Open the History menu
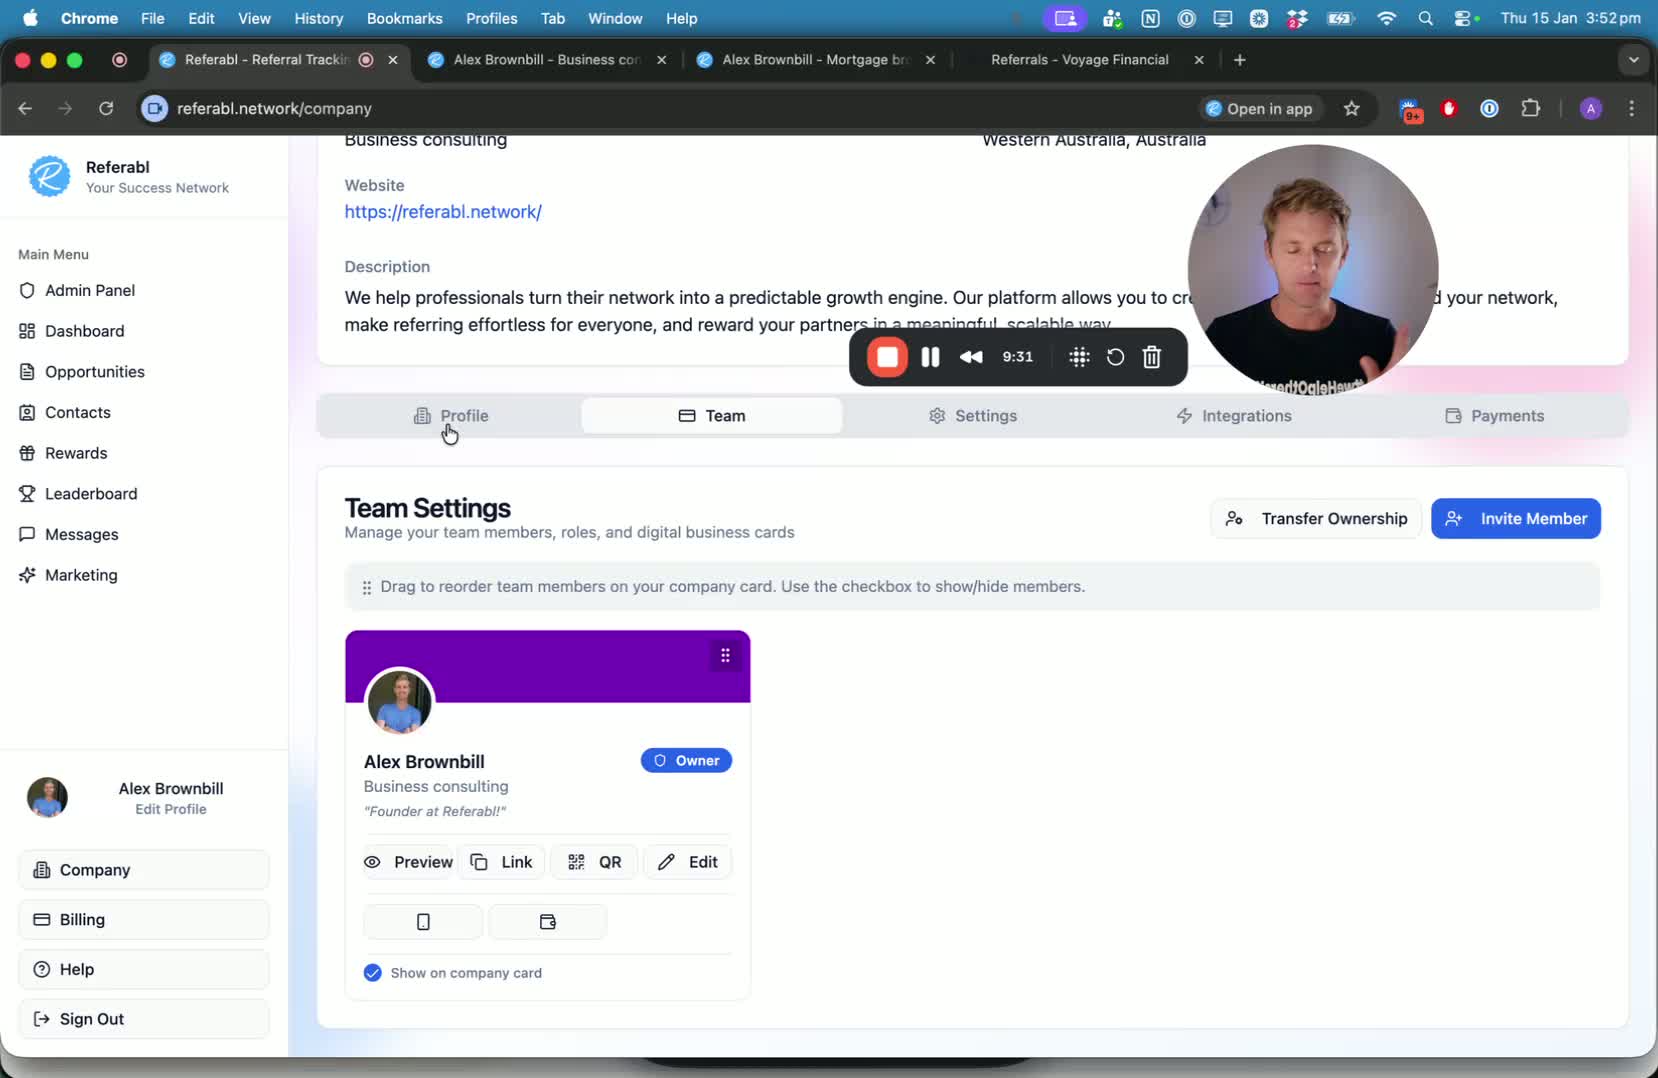The image size is (1658, 1078). (x=319, y=18)
